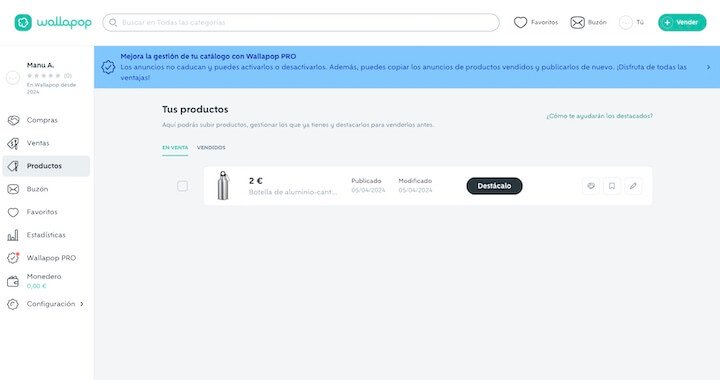Open the 'Mejora la gestión de tu catálogo' banner title
This screenshot has height=380, width=720.
click(208, 56)
